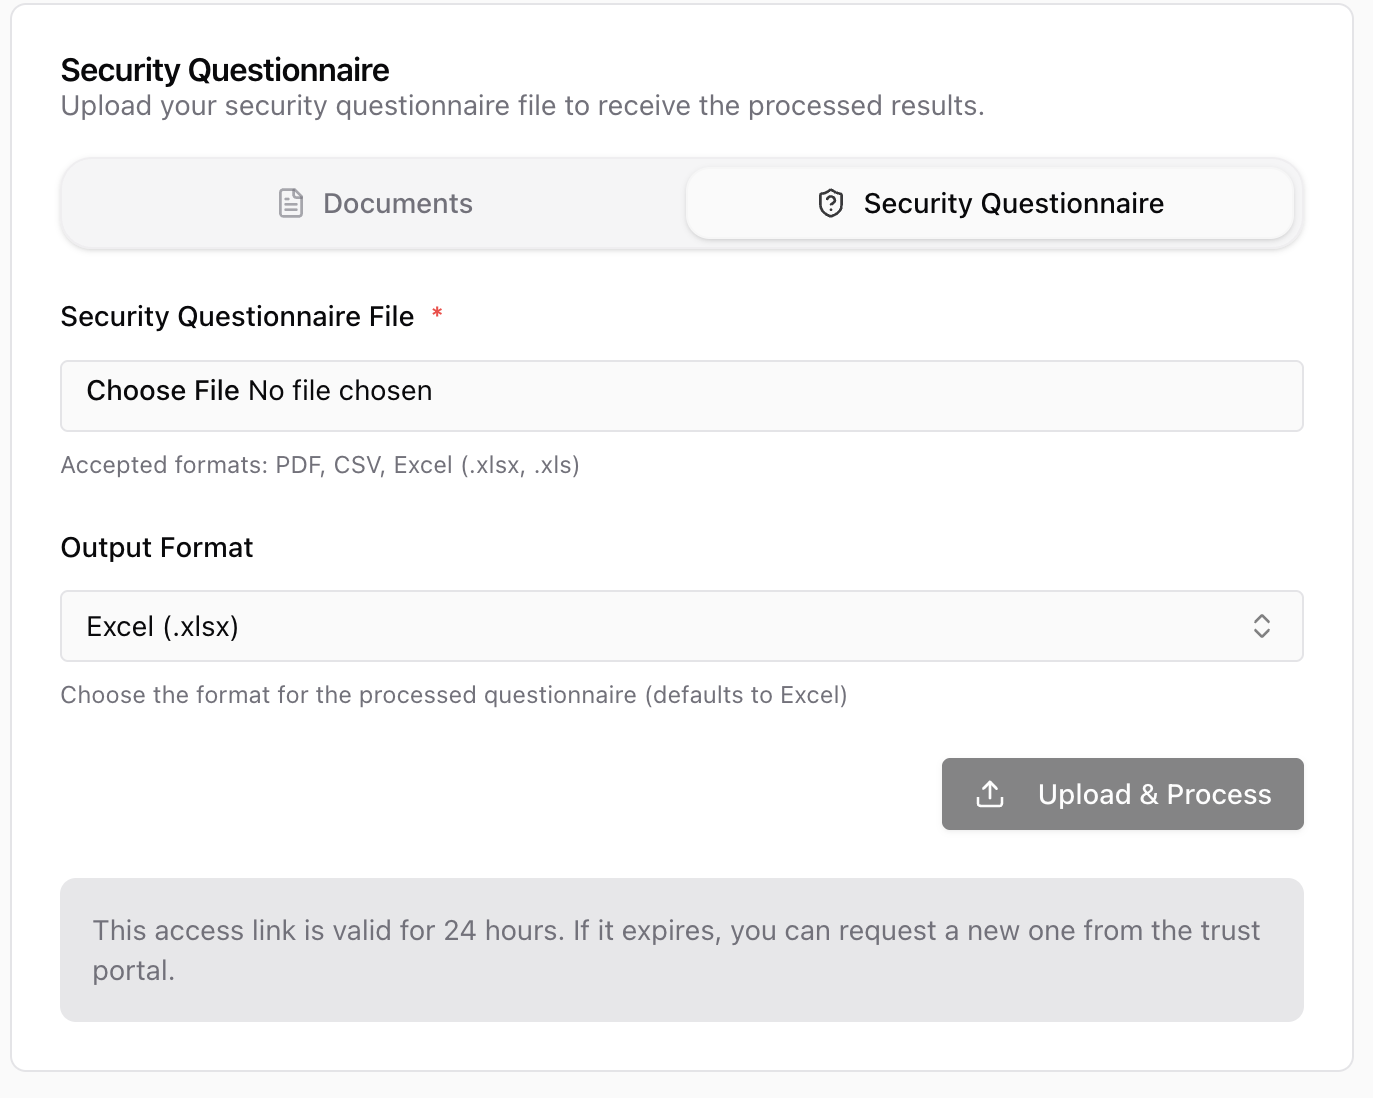Click the upload arrow icon in Upload & Process

point(988,793)
